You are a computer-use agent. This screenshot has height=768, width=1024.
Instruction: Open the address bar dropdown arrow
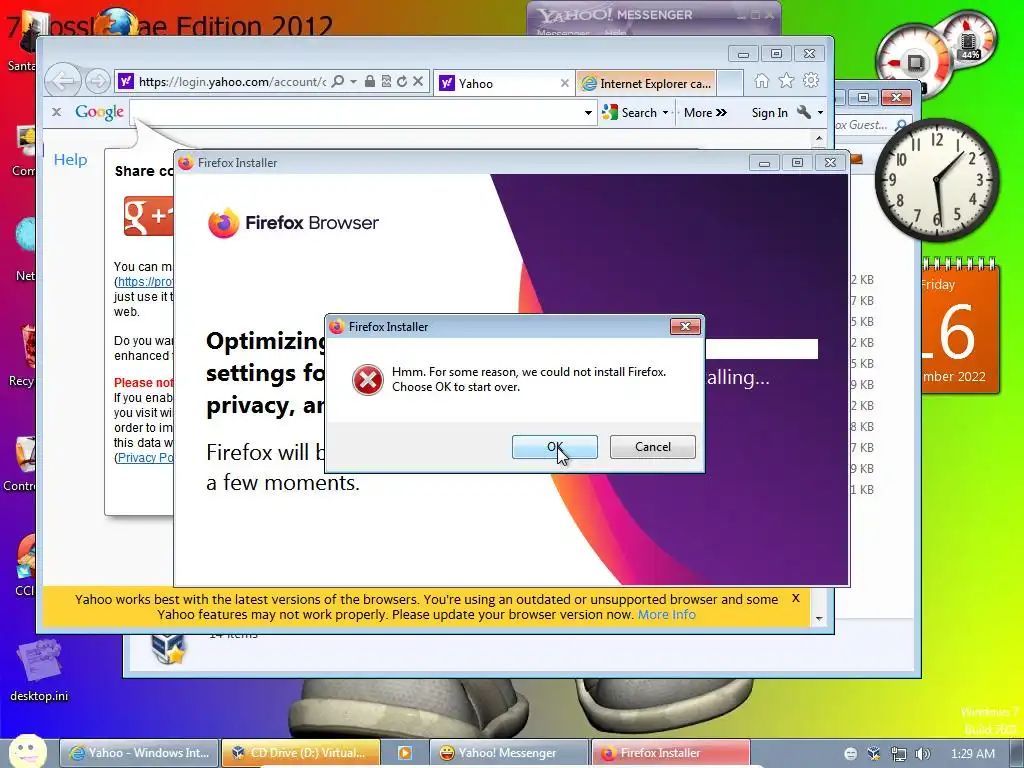pyautogui.click(x=353, y=82)
